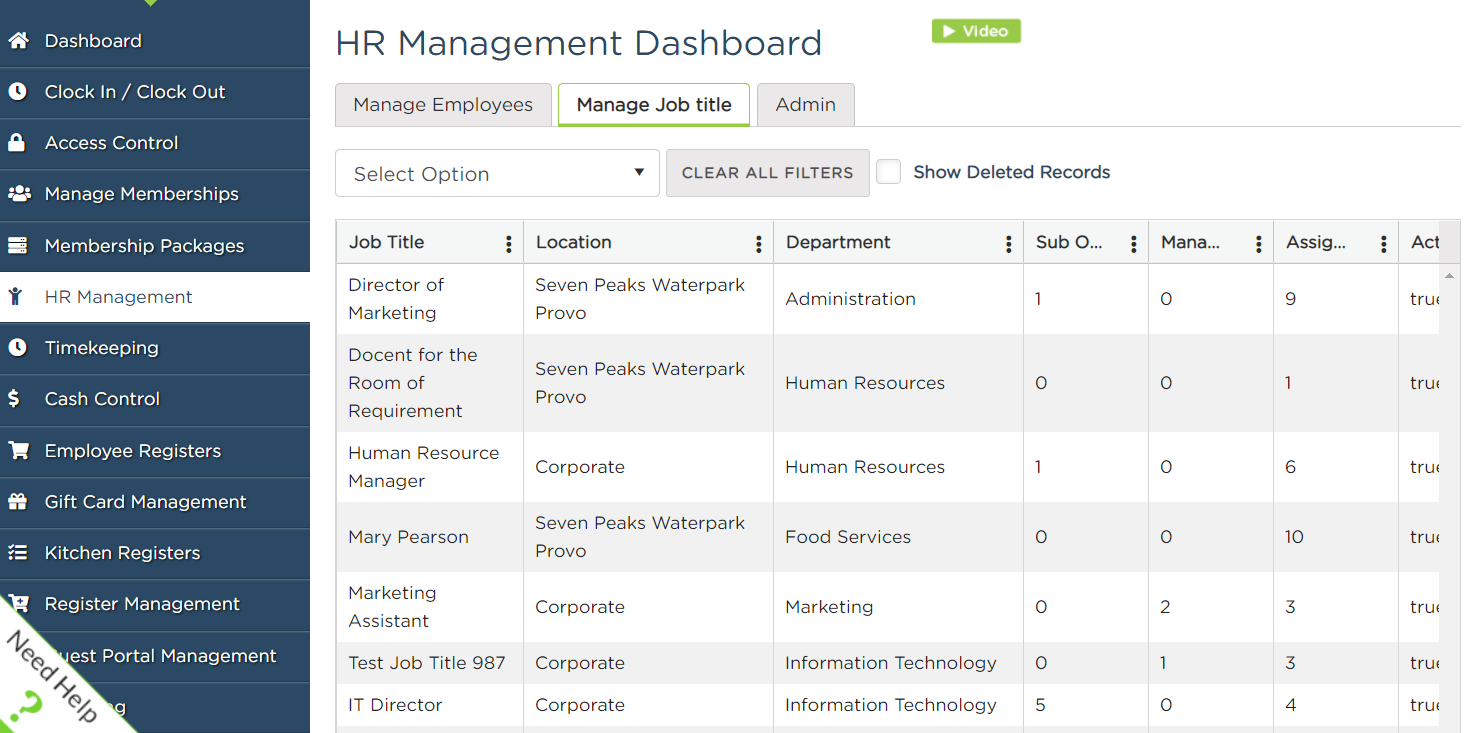The width and height of the screenshot is (1477, 733).
Task: Switch to the Admin tab
Action: (805, 105)
